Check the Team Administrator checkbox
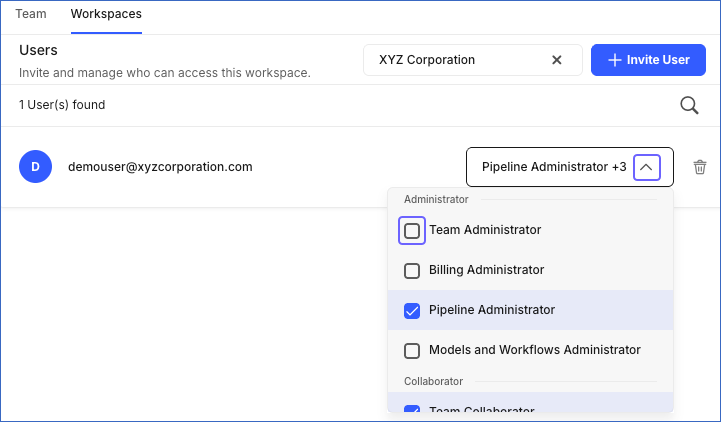Screen dimensions: 721x422 (412, 230)
